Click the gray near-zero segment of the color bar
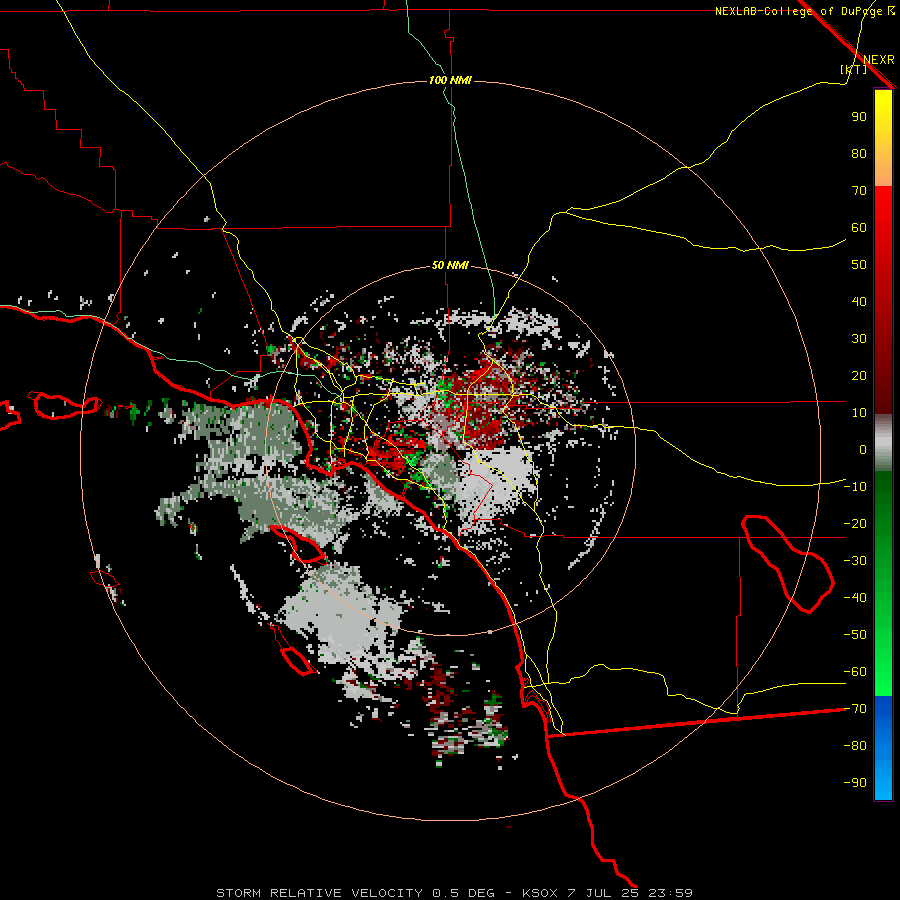Screen dimensions: 900x900 [883, 443]
